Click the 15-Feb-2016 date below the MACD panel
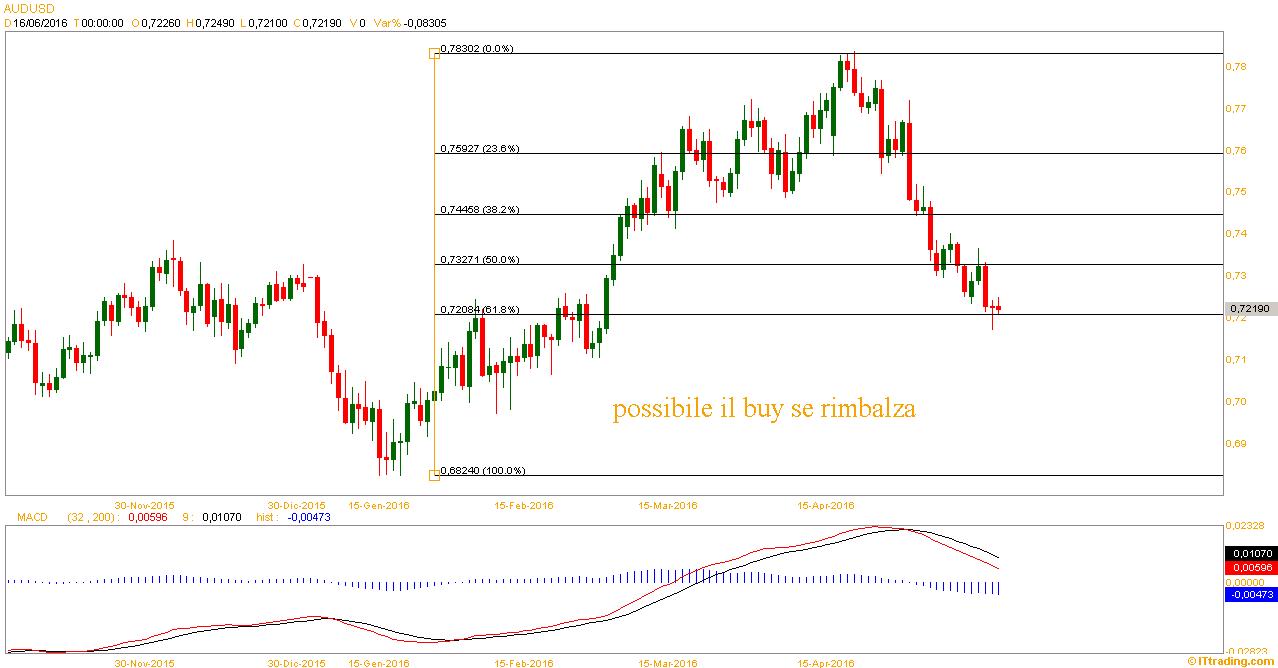 (526, 662)
